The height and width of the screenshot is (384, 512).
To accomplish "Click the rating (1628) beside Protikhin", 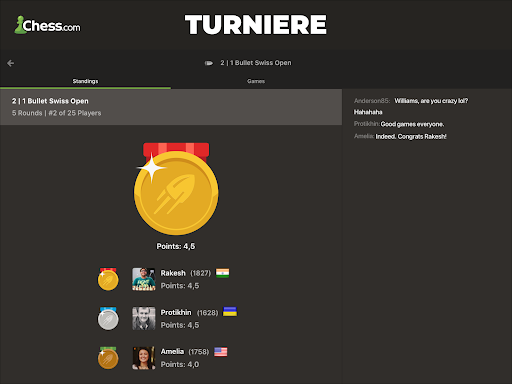I will pos(207,313).
